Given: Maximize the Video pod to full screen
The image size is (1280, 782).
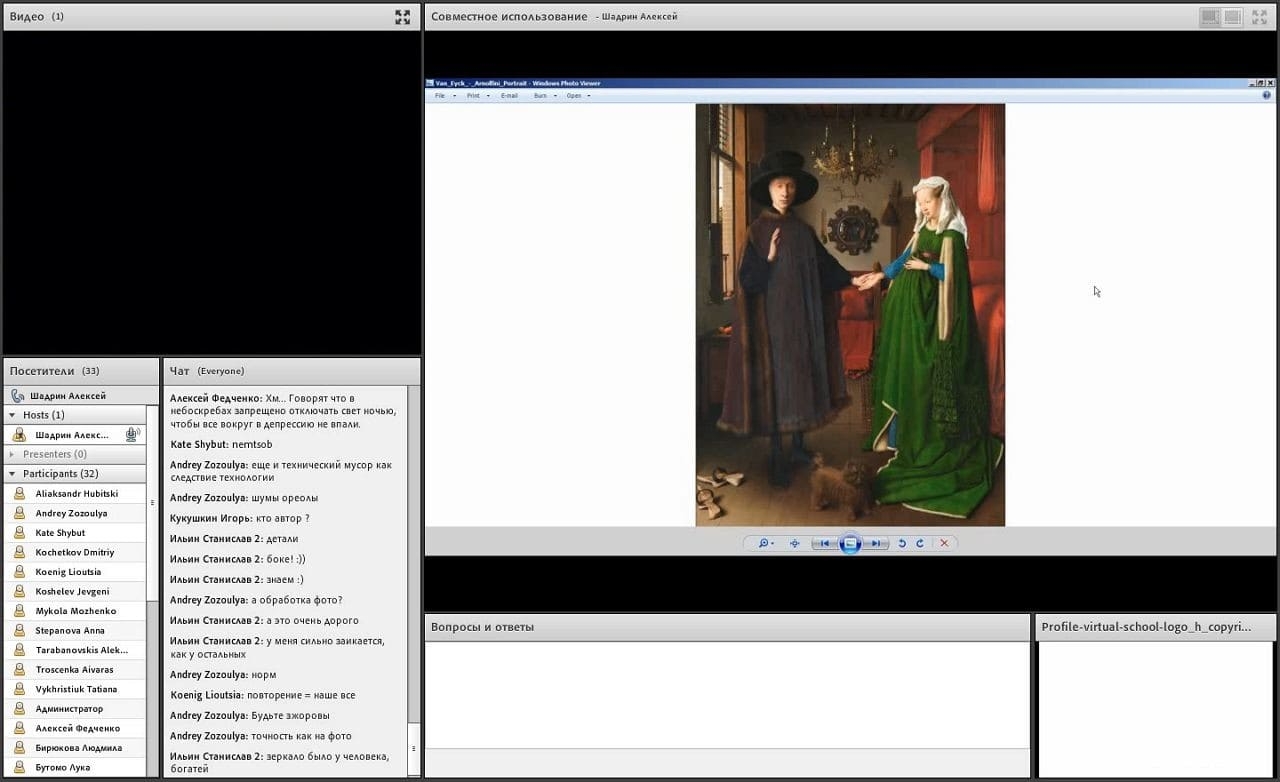Looking at the screenshot, I should [x=402, y=17].
